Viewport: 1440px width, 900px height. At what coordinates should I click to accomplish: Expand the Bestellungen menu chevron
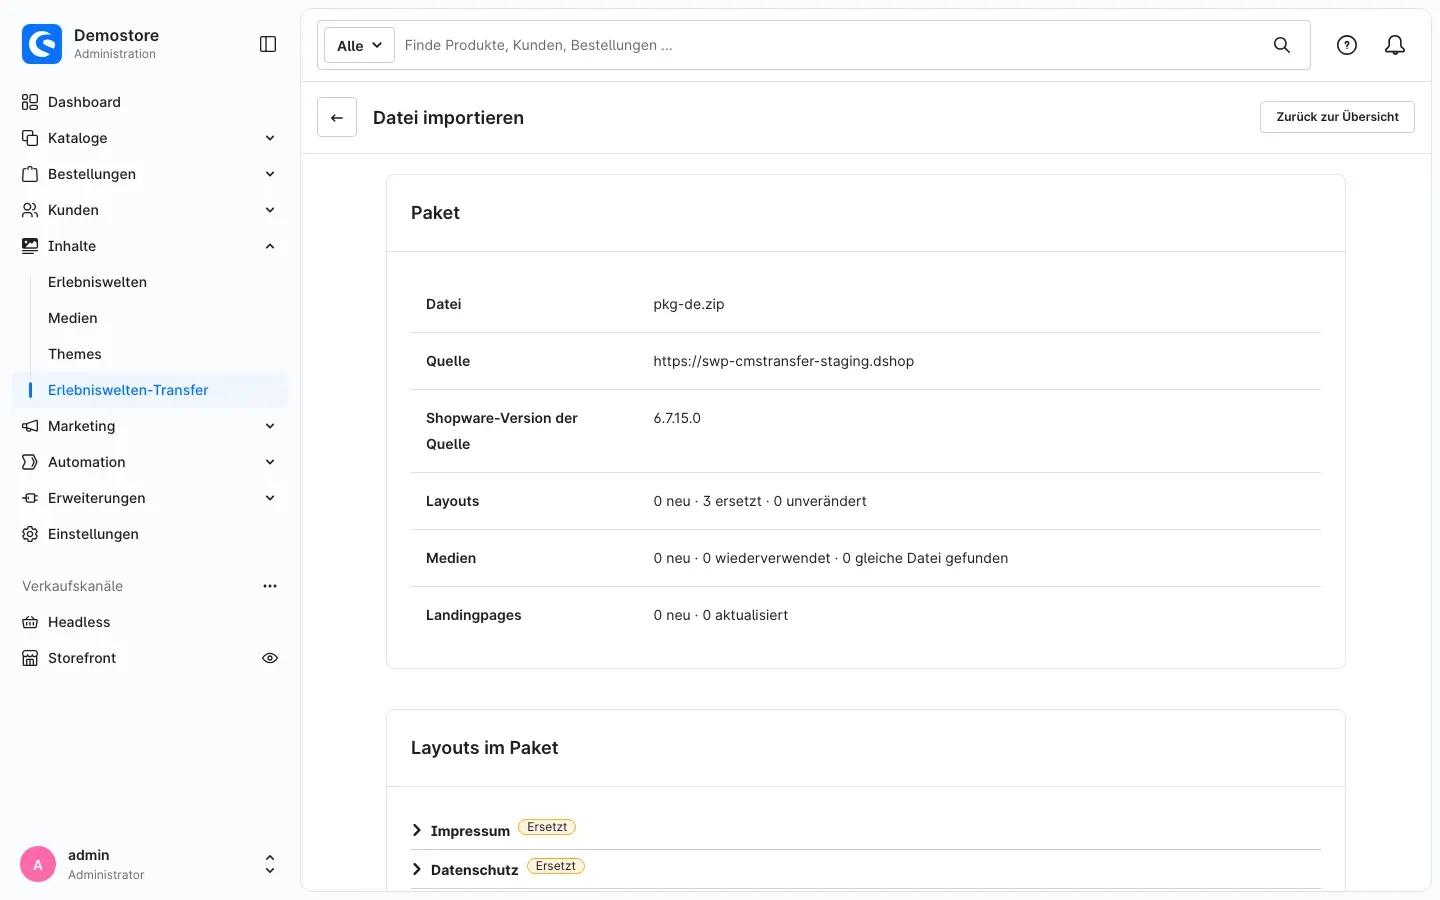[270, 174]
